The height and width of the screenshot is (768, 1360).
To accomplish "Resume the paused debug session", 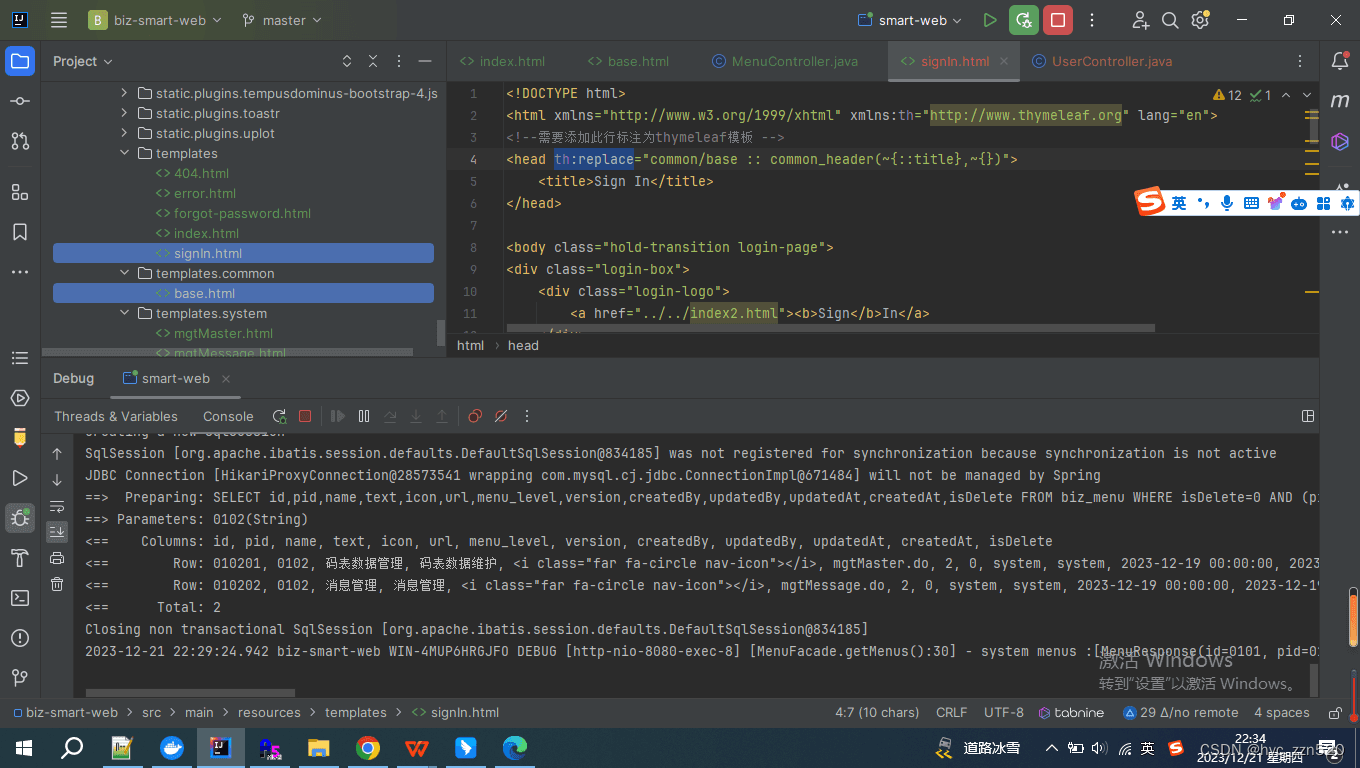I will pos(337,416).
